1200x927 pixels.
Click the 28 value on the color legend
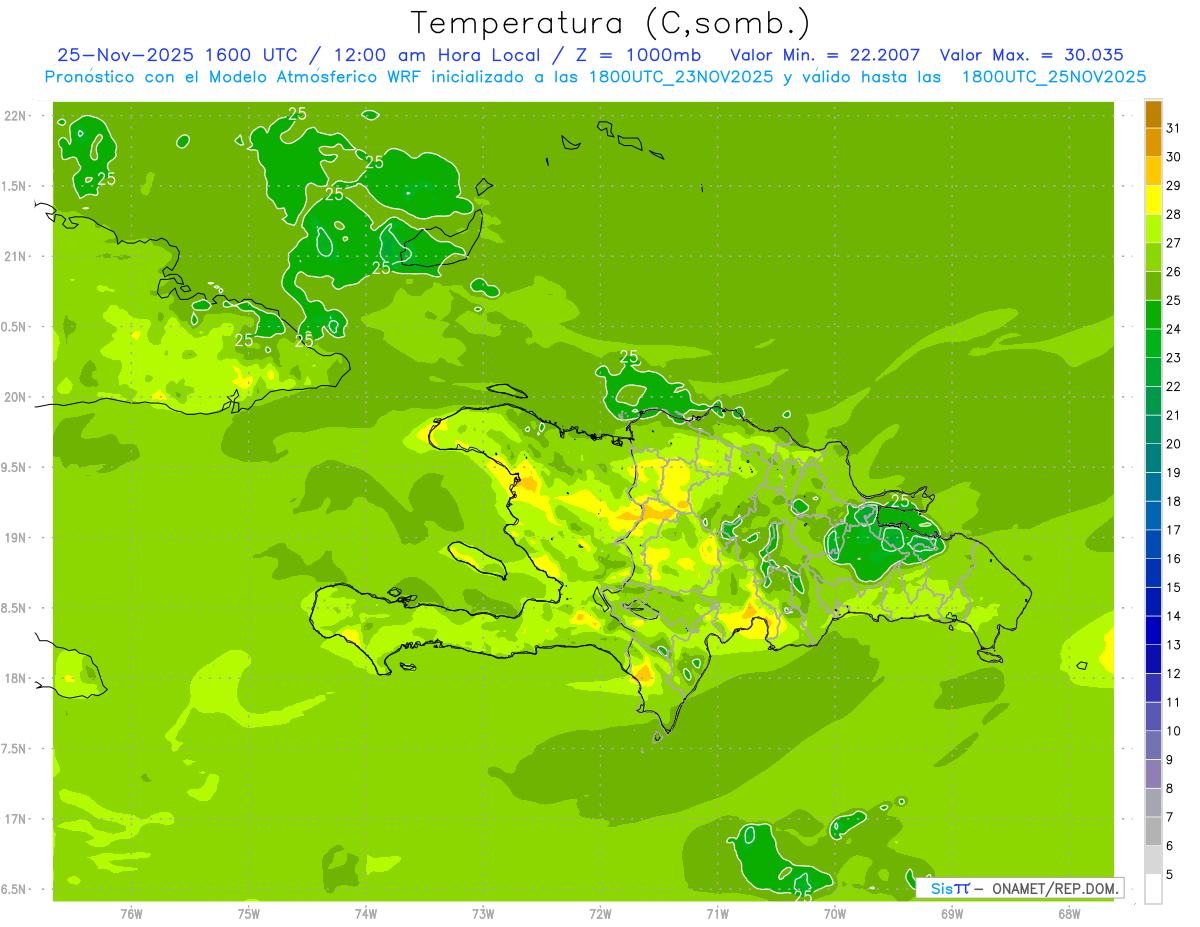(1173, 214)
